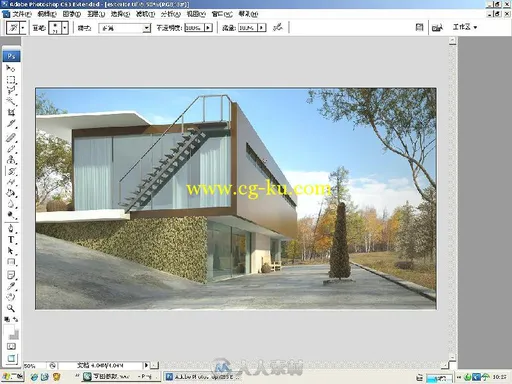This screenshot has height=384, width=512.
Task: Select the Magic Wand tool
Action: (11, 101)
